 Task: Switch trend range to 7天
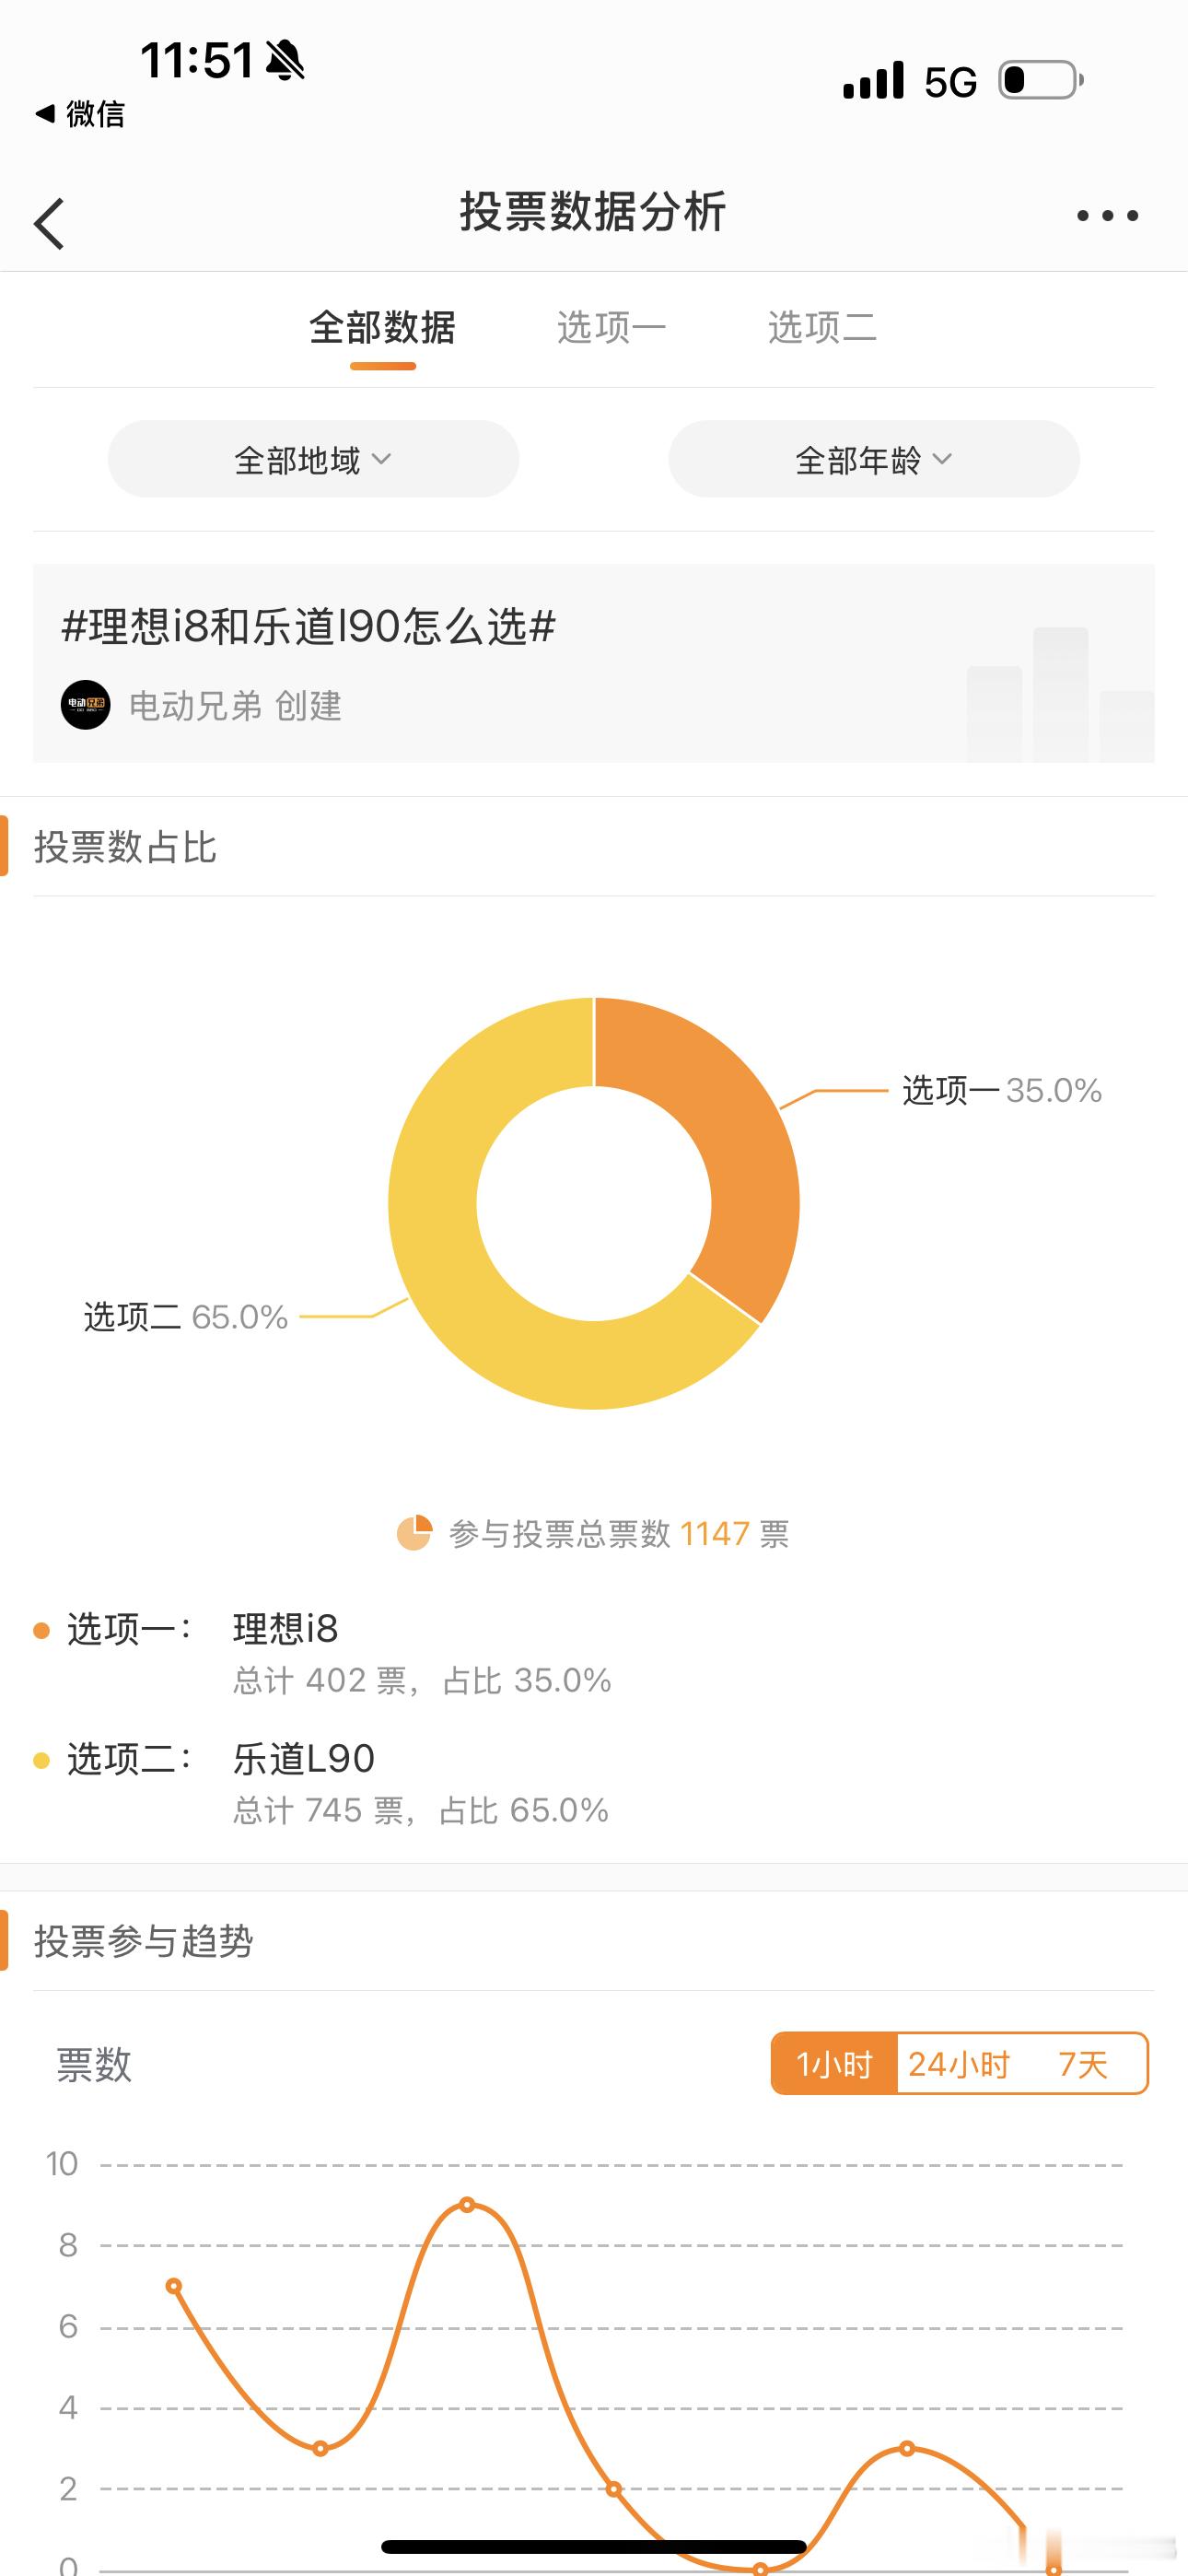coord(1084,2064)
